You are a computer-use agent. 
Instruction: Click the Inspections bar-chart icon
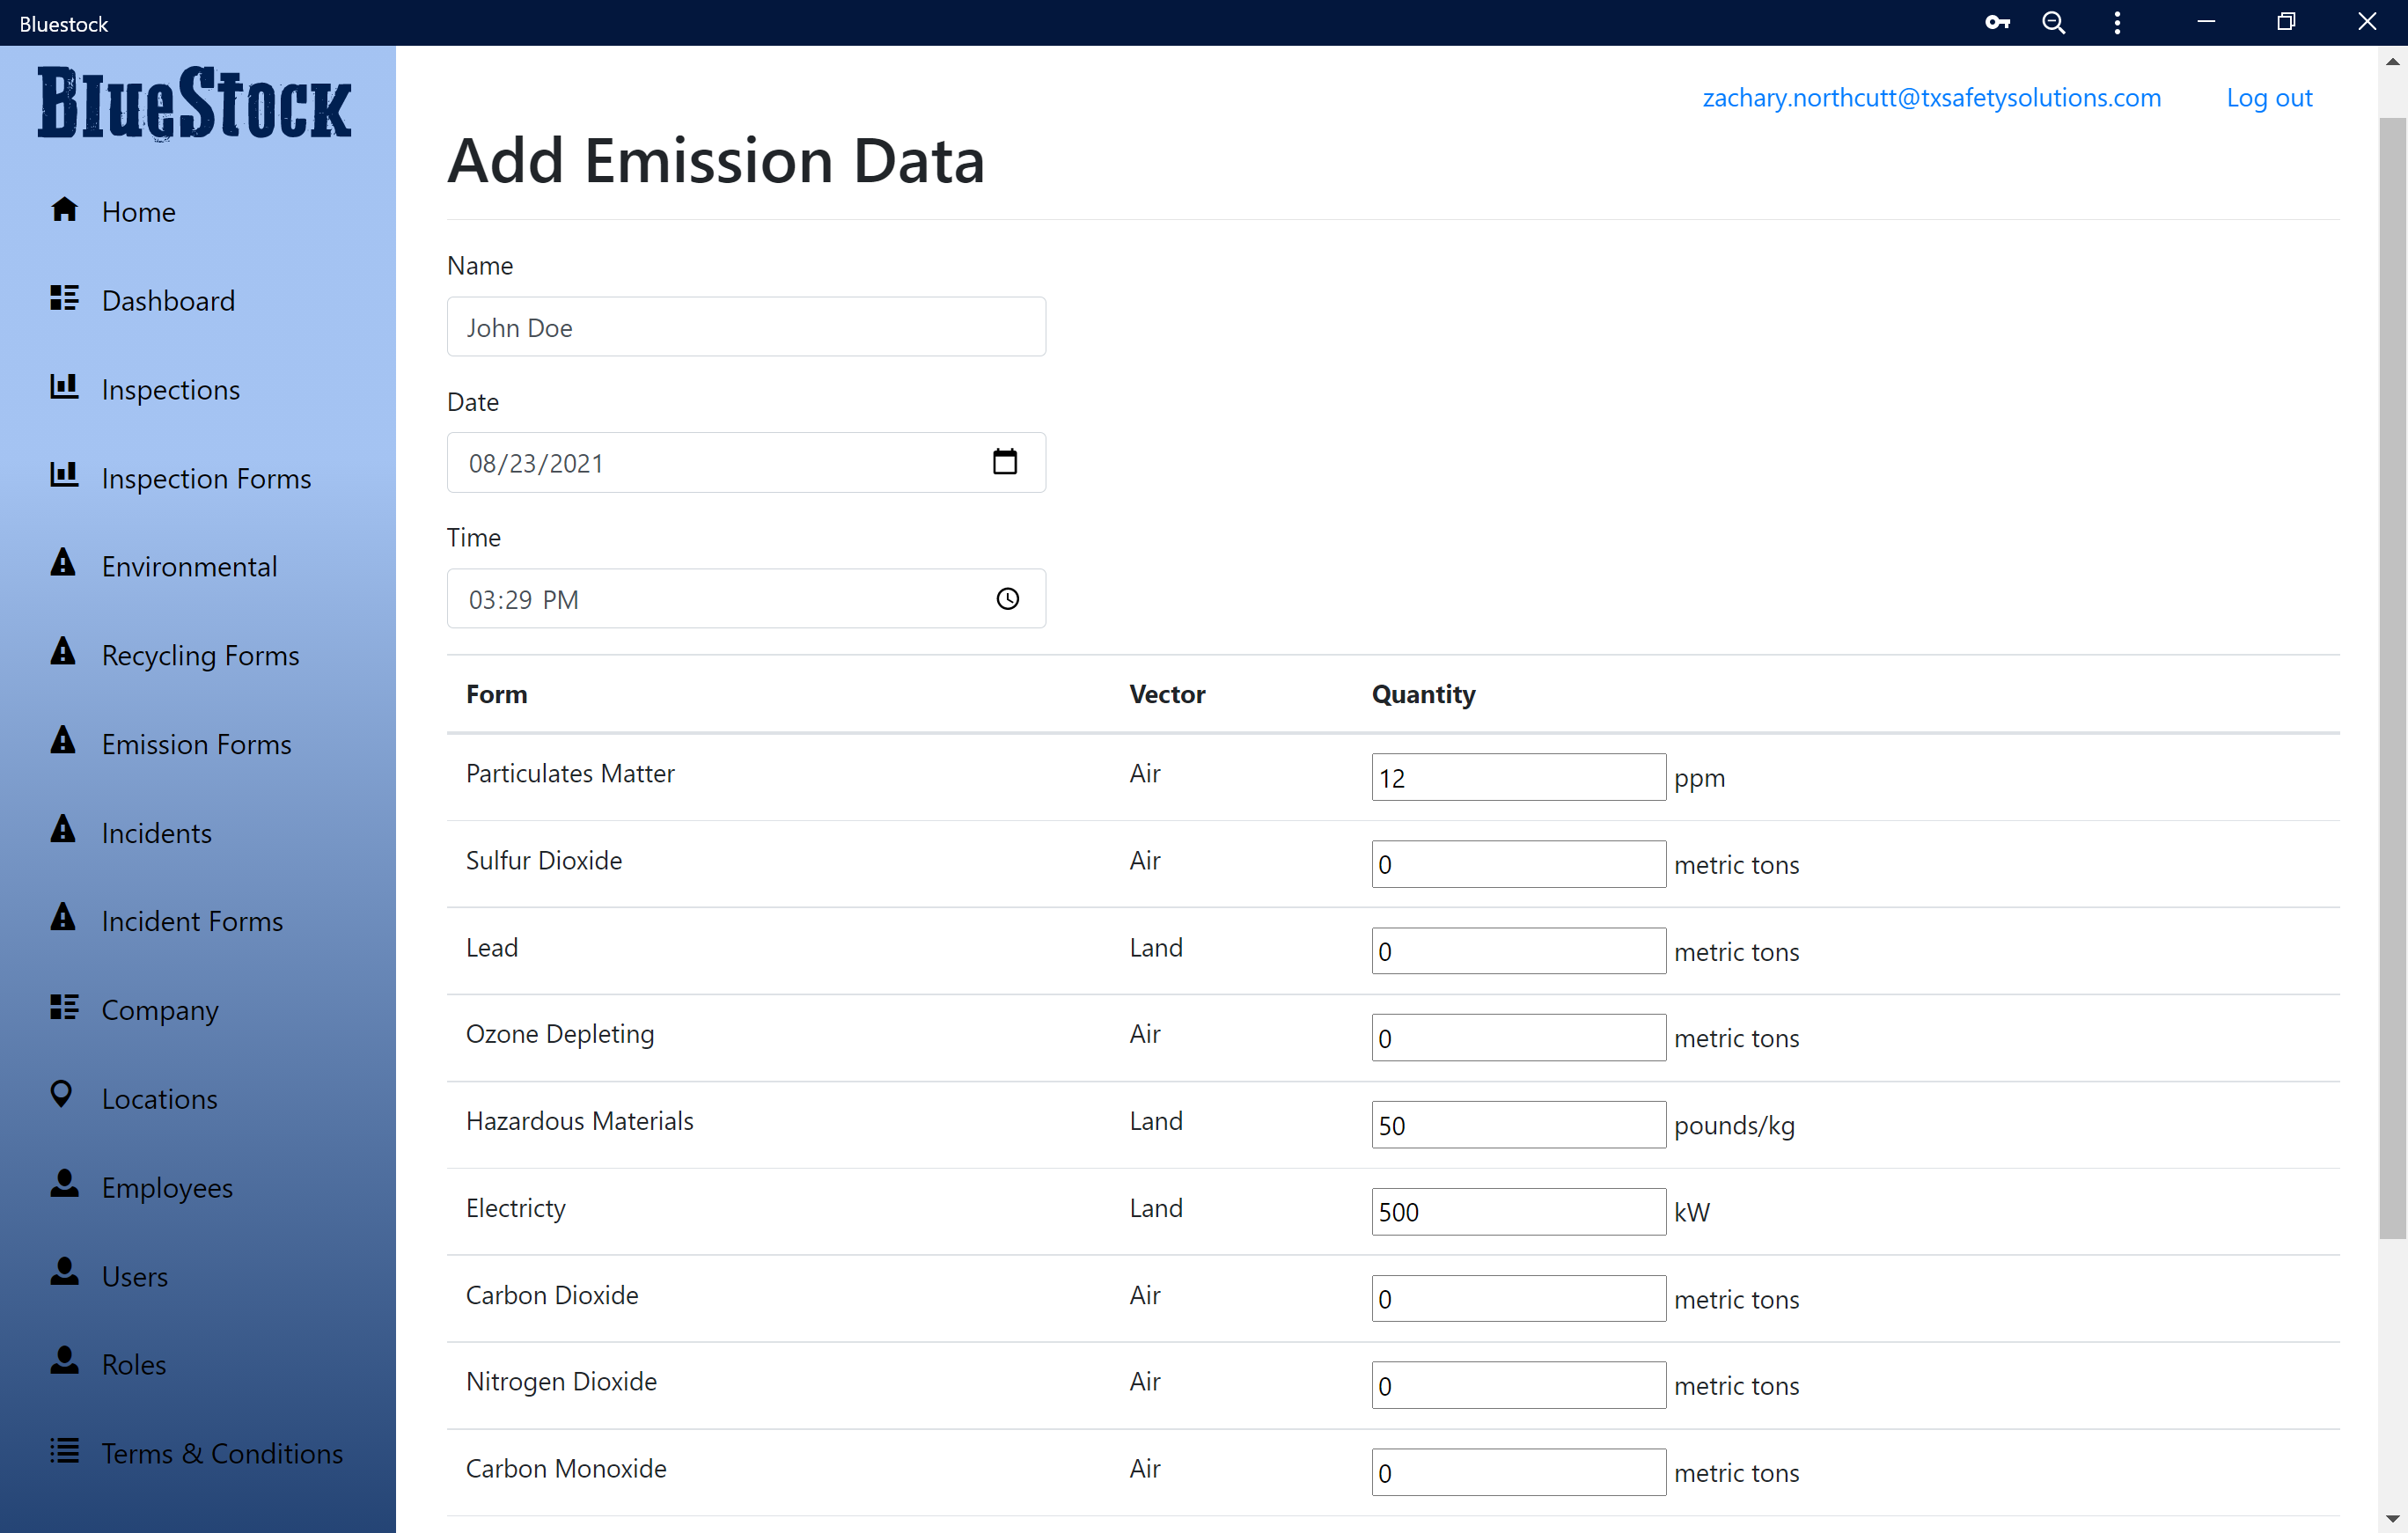64,388
